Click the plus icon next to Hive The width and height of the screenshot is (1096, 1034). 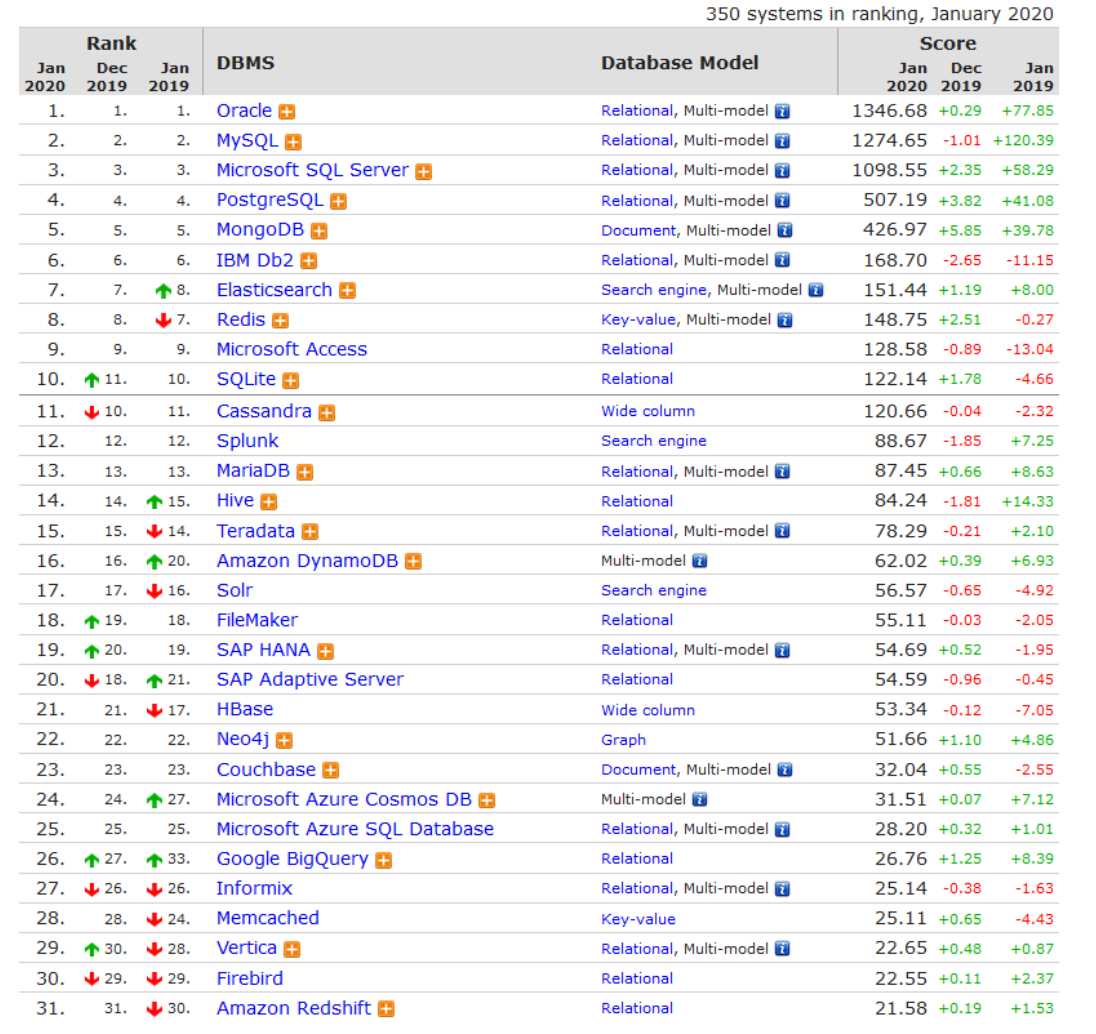pos(269,501)
